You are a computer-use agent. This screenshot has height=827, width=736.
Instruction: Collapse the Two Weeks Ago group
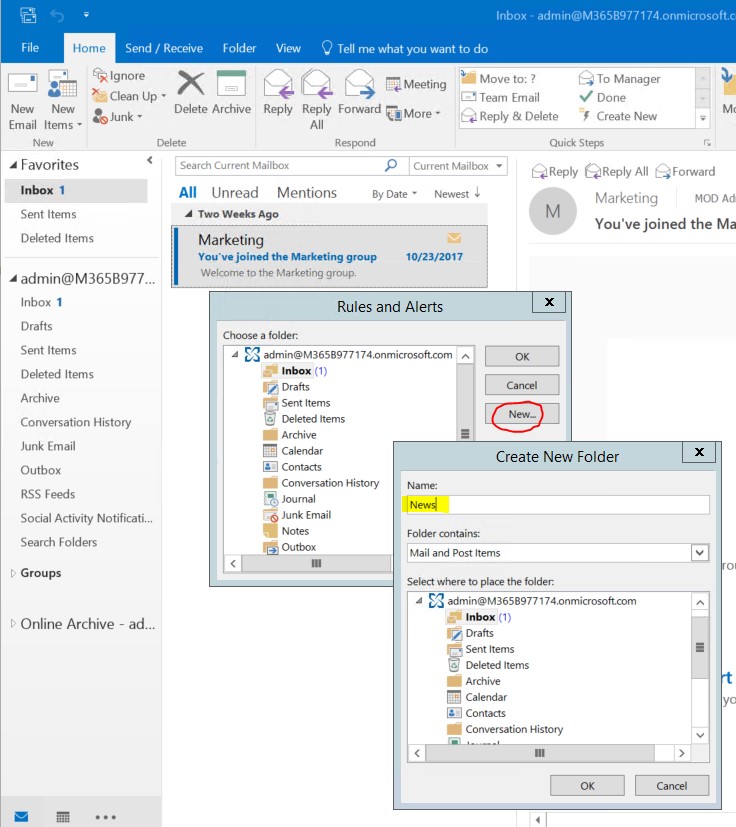(188, 214)
